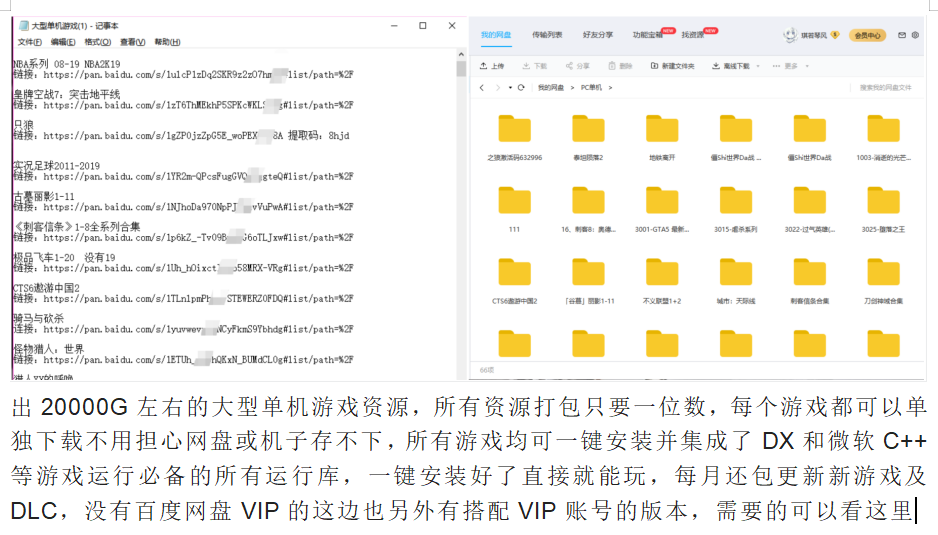Click the text line '皇牌空战7：突击地平线'

pos(66,95)
